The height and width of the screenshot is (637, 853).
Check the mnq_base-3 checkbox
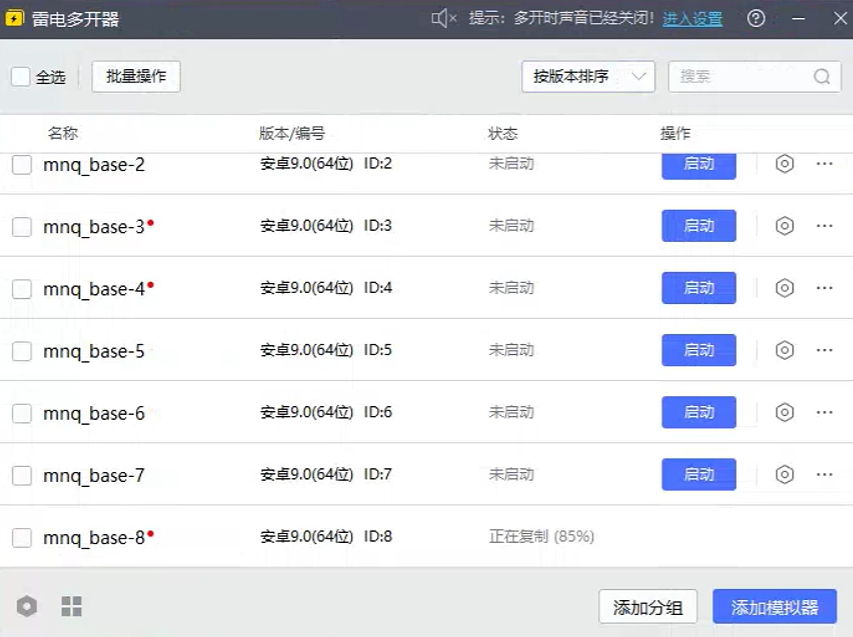(x=22, y=226)
